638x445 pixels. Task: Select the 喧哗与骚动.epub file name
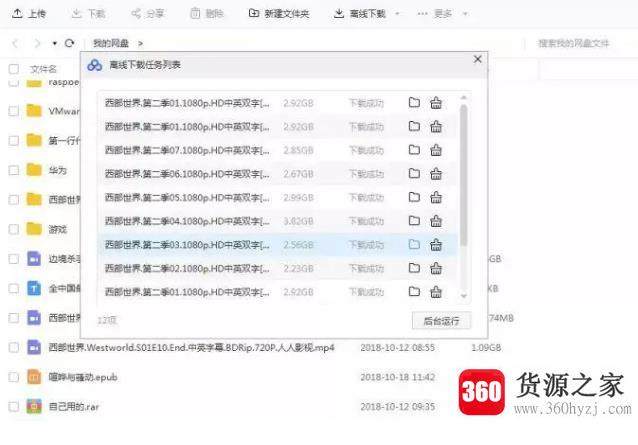click(83, 377)
